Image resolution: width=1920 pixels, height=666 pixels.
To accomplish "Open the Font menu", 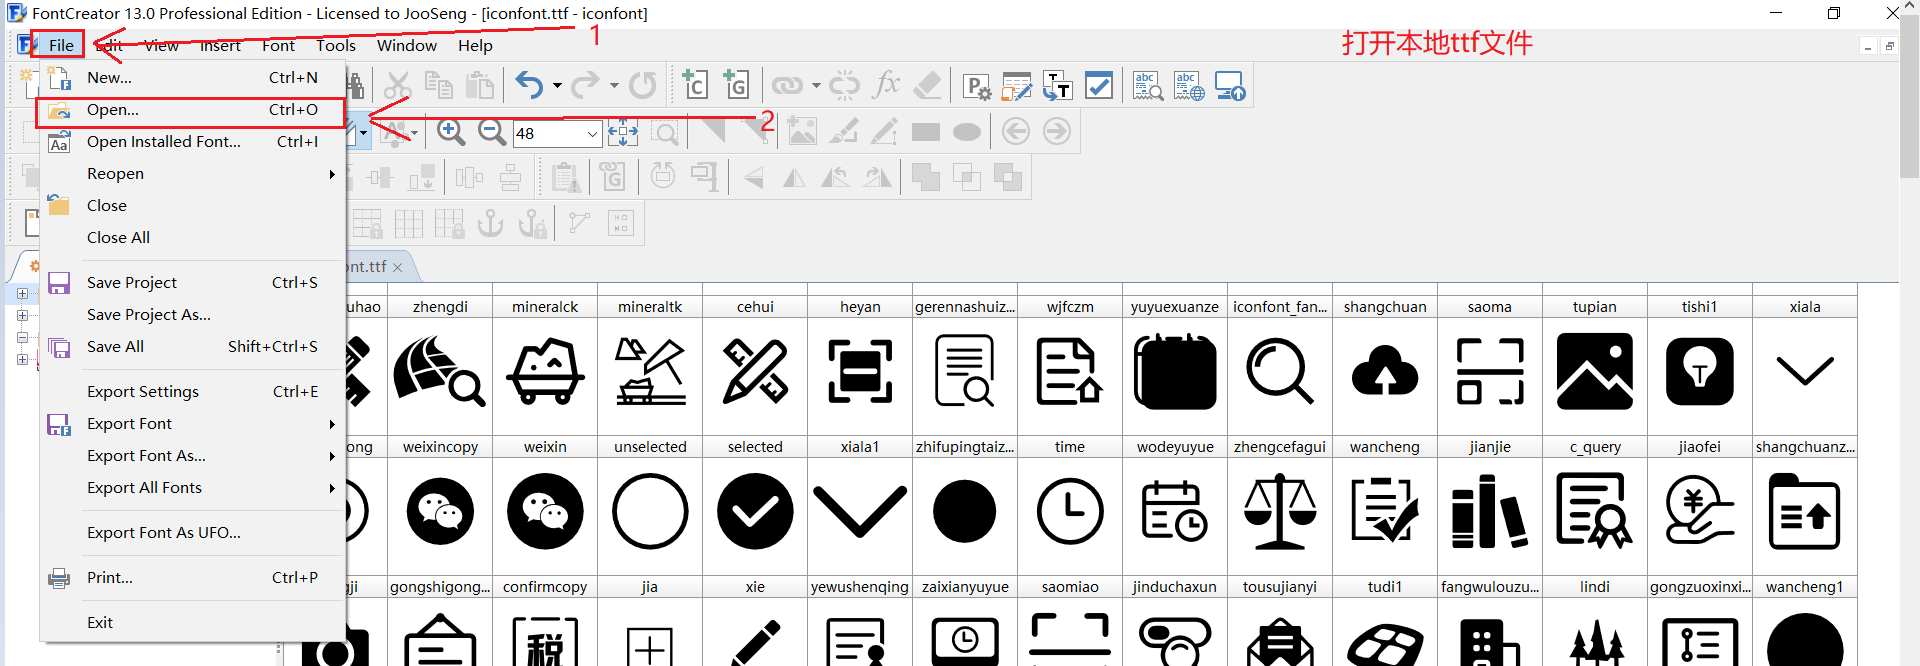I will tap(278, 46).
